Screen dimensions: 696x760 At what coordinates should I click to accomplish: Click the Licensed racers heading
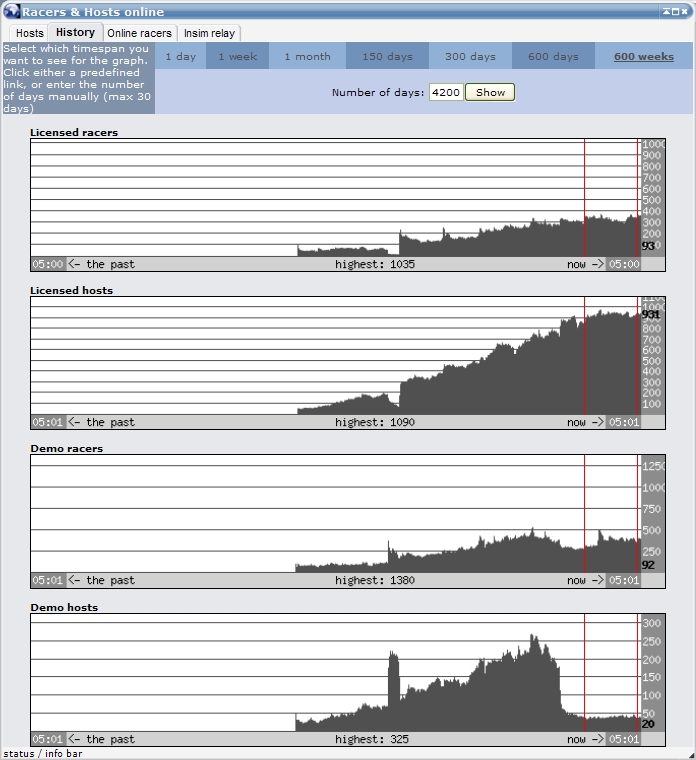pos(74,132)
